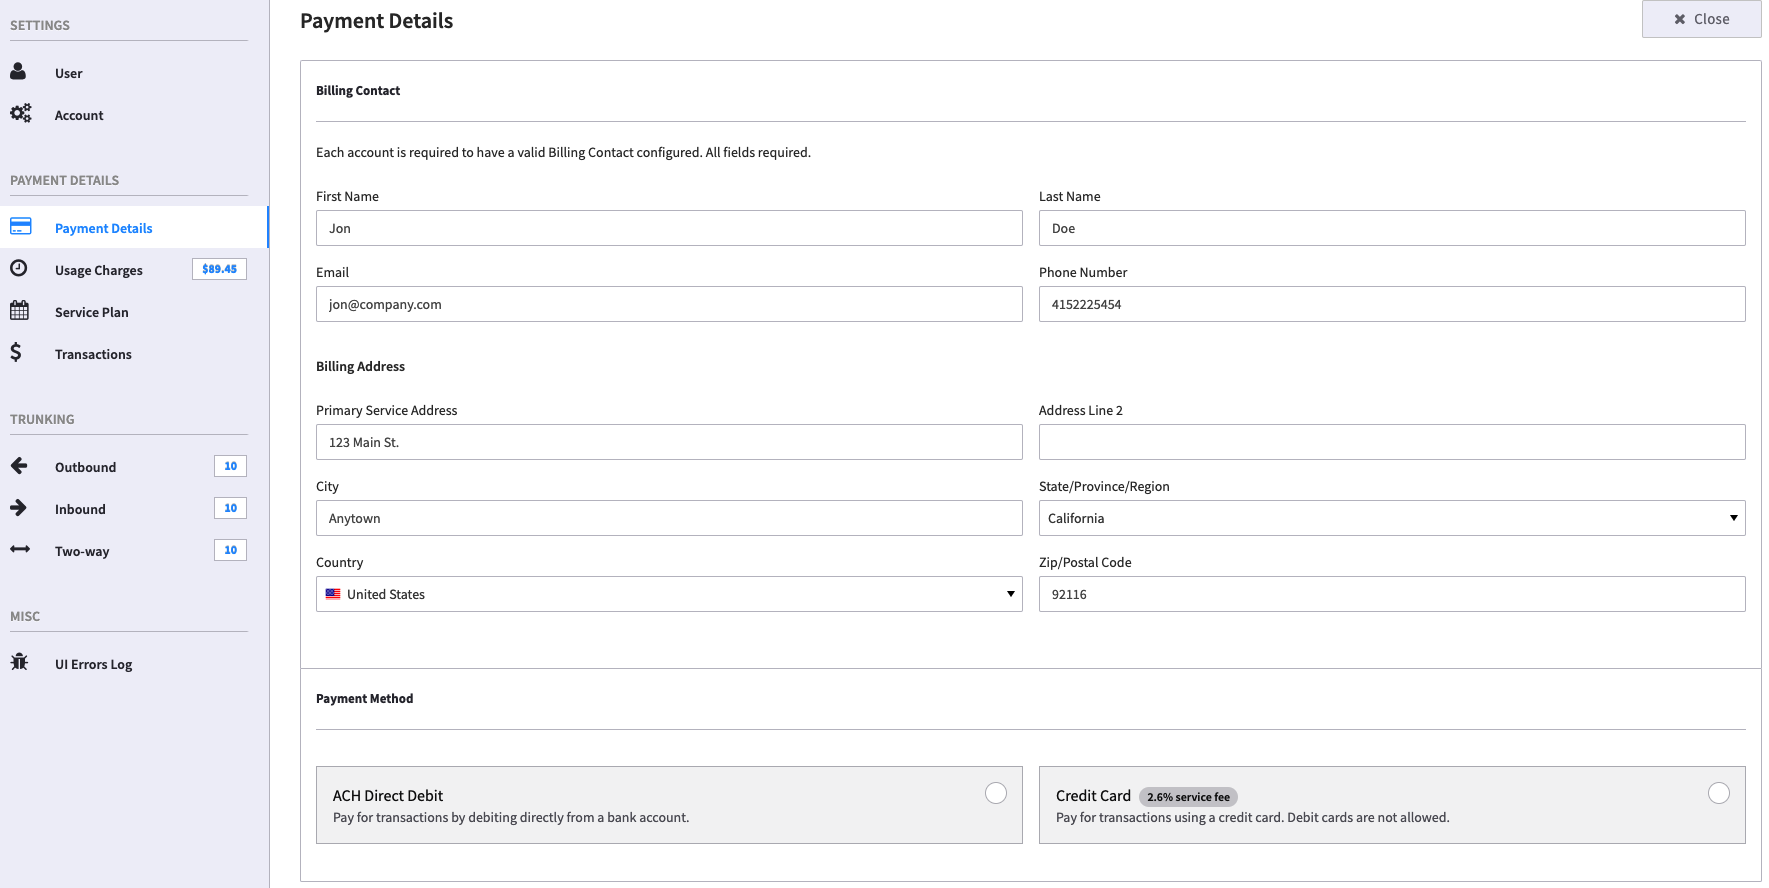Image resolution: width=1769 pixels, height=888 pixels.
Task: Click 'Each account is required' notice text
Action: [x=563, y=153]
